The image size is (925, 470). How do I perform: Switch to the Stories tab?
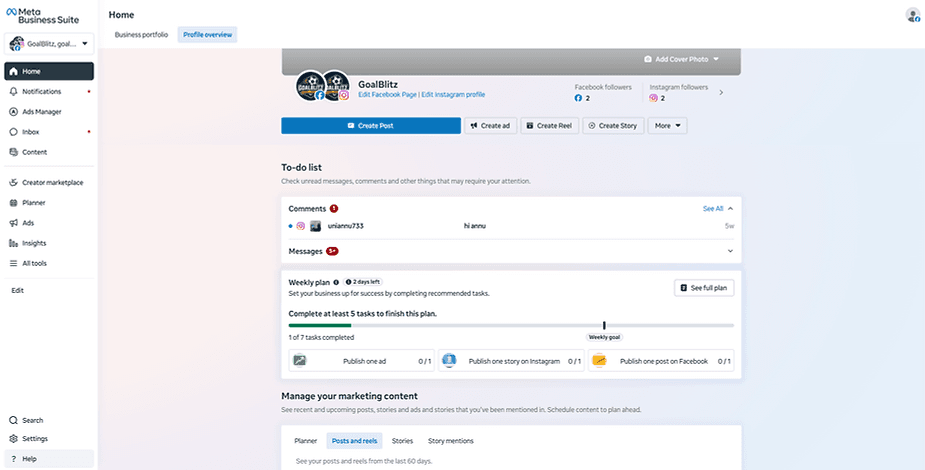(x=402, y=441)
